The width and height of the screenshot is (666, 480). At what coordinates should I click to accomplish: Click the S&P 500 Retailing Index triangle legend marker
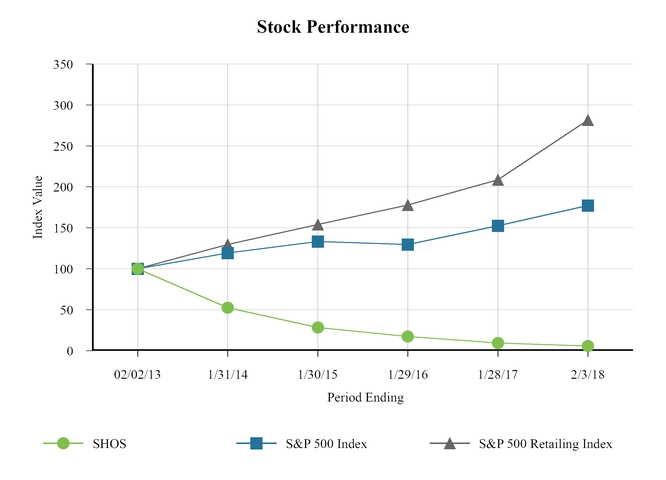[449, 443]
